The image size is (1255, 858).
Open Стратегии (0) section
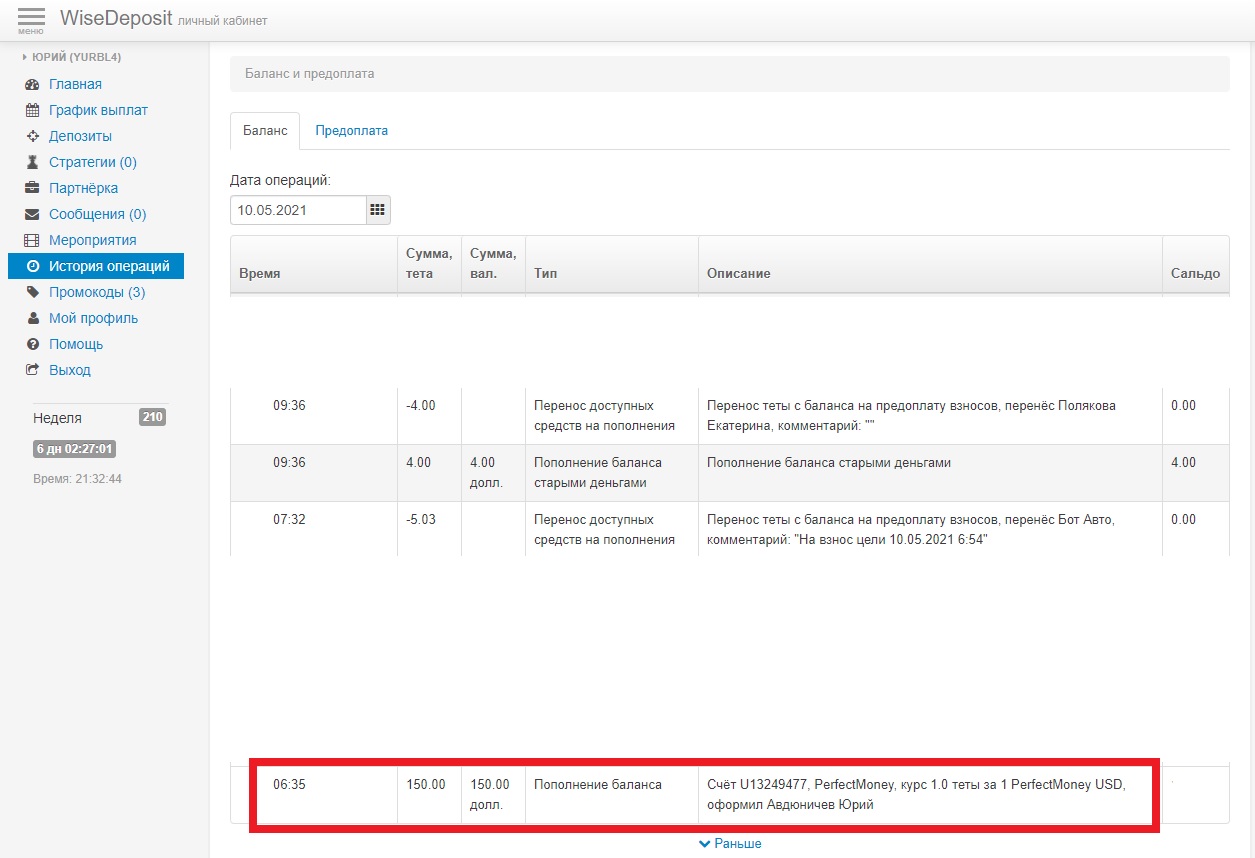[92, 163]
